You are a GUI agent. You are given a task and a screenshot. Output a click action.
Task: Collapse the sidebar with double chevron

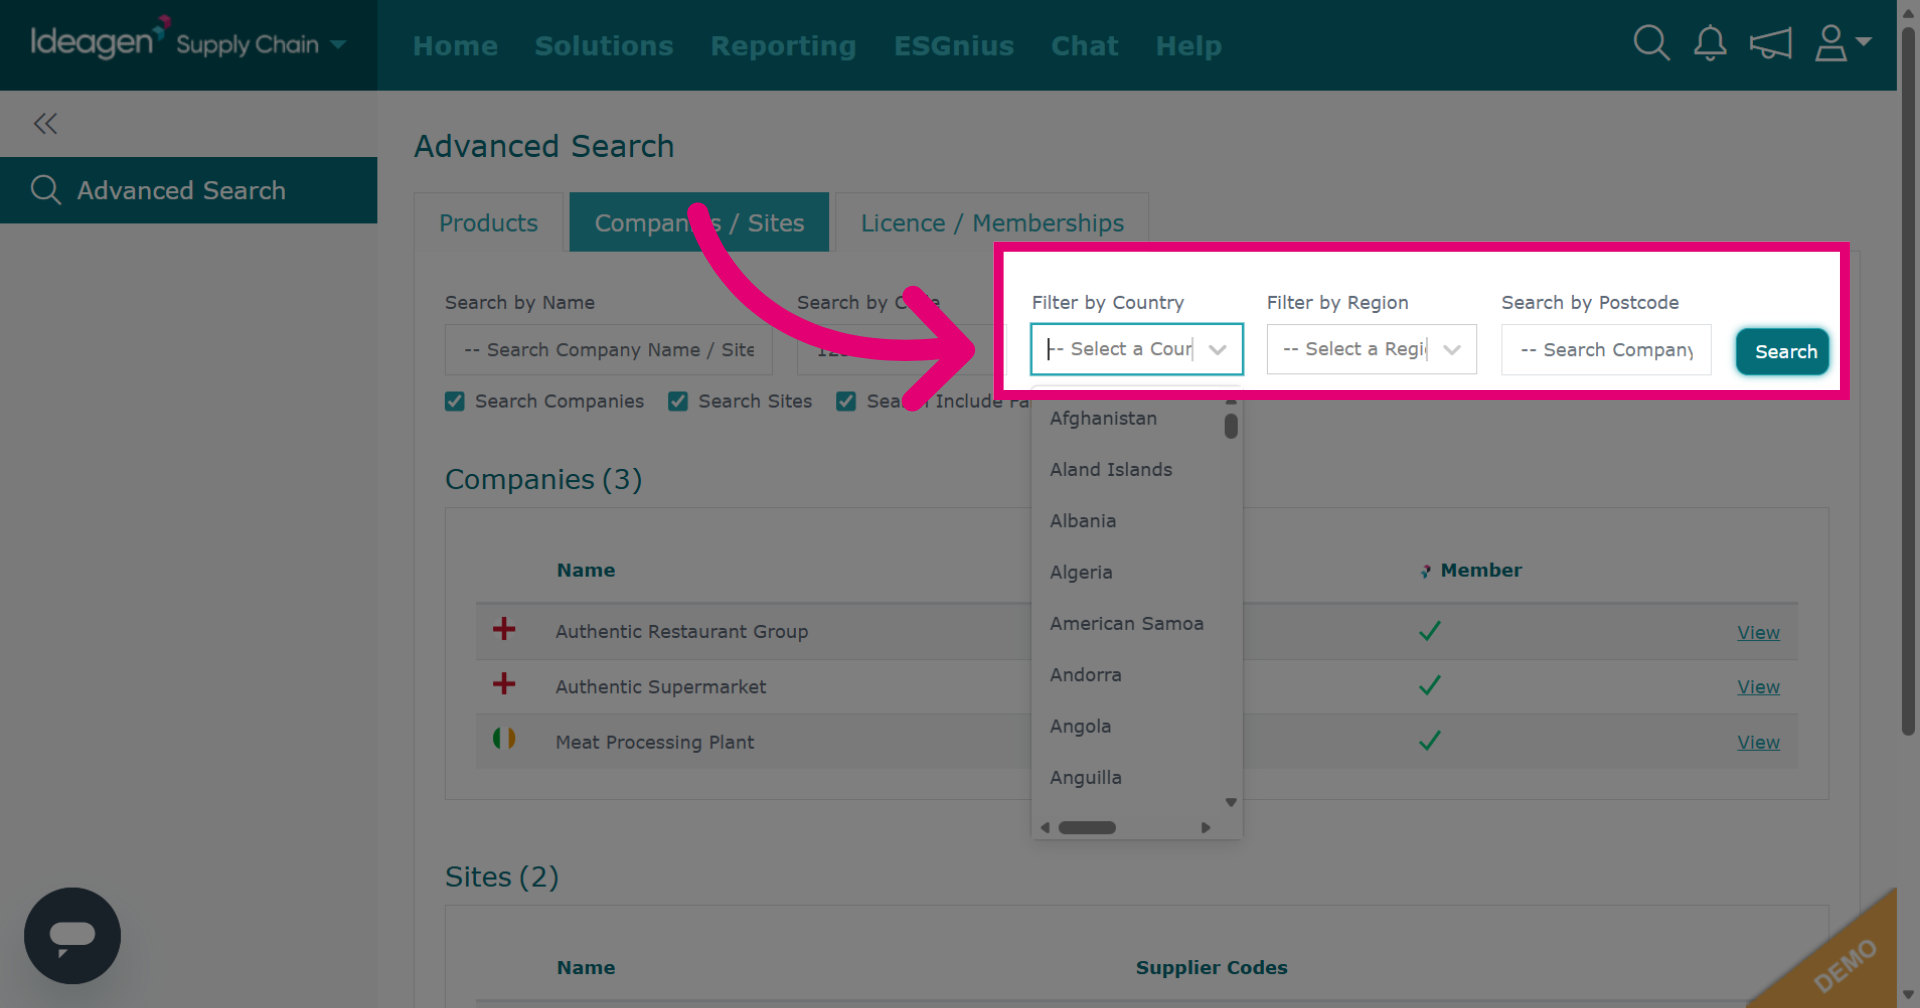[x=45, y=123]
